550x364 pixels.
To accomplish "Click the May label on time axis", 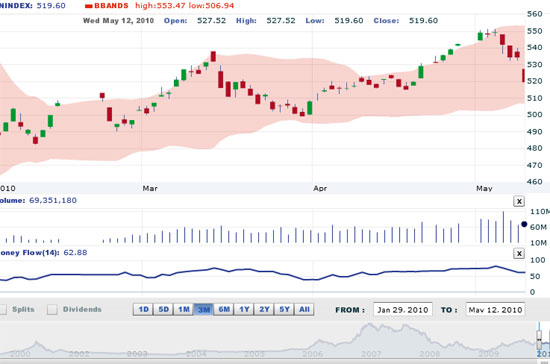I will (484, 188).
